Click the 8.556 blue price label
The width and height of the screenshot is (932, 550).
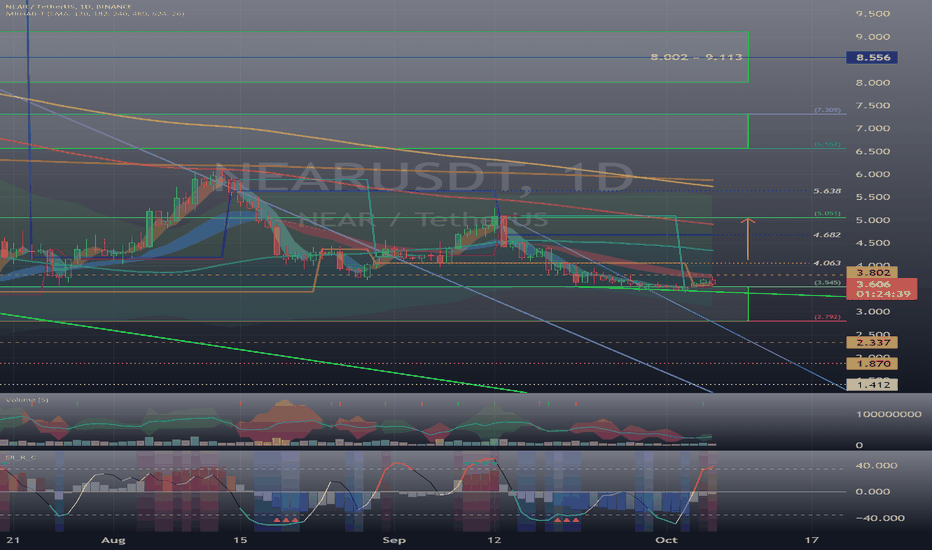pos(872,58)
